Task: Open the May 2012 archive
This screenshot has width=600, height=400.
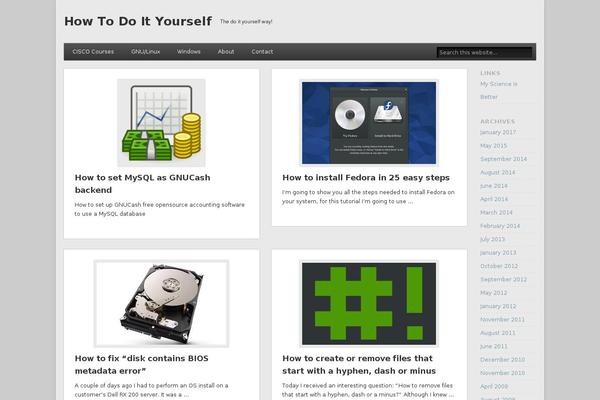Action: (493, 293)
